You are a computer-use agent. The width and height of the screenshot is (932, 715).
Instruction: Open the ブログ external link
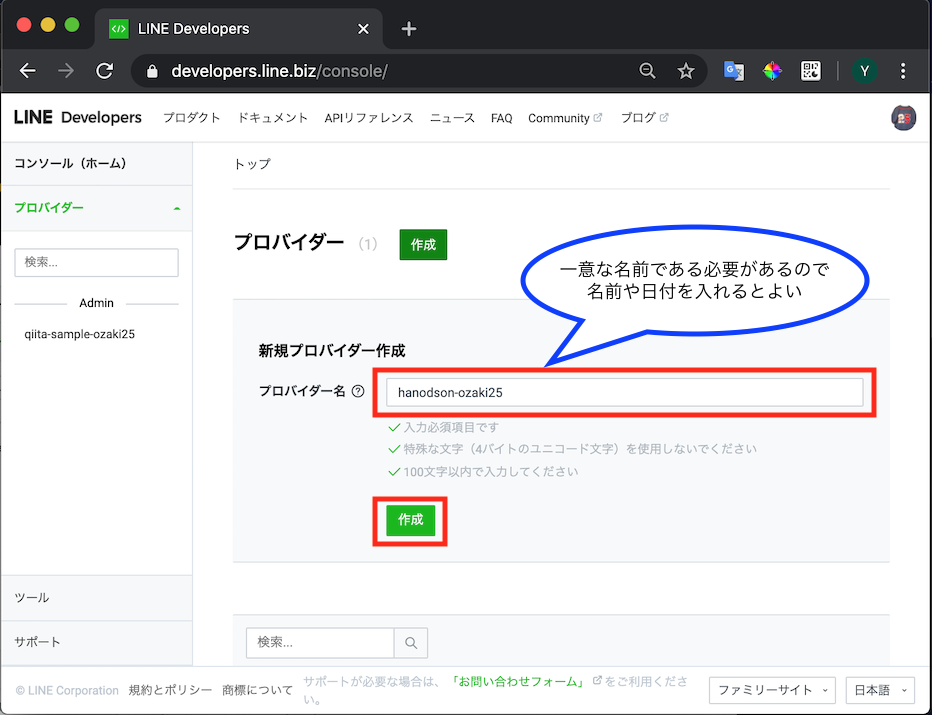(x=644, y=118)
